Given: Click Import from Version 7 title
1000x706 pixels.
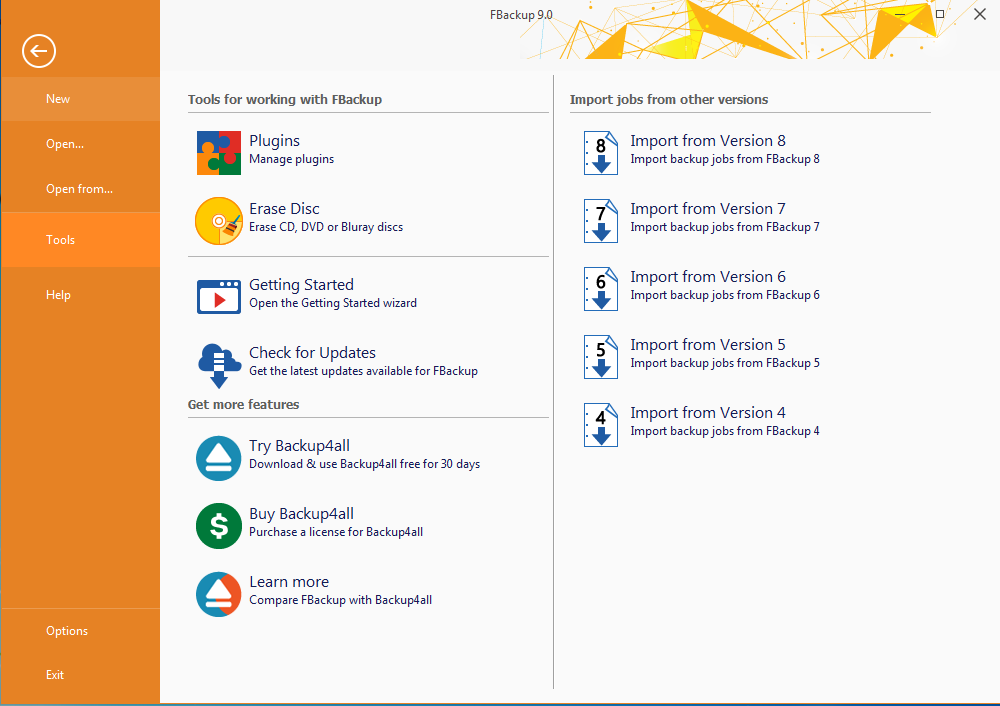Looking at the screenshot, I should (708, 209).
